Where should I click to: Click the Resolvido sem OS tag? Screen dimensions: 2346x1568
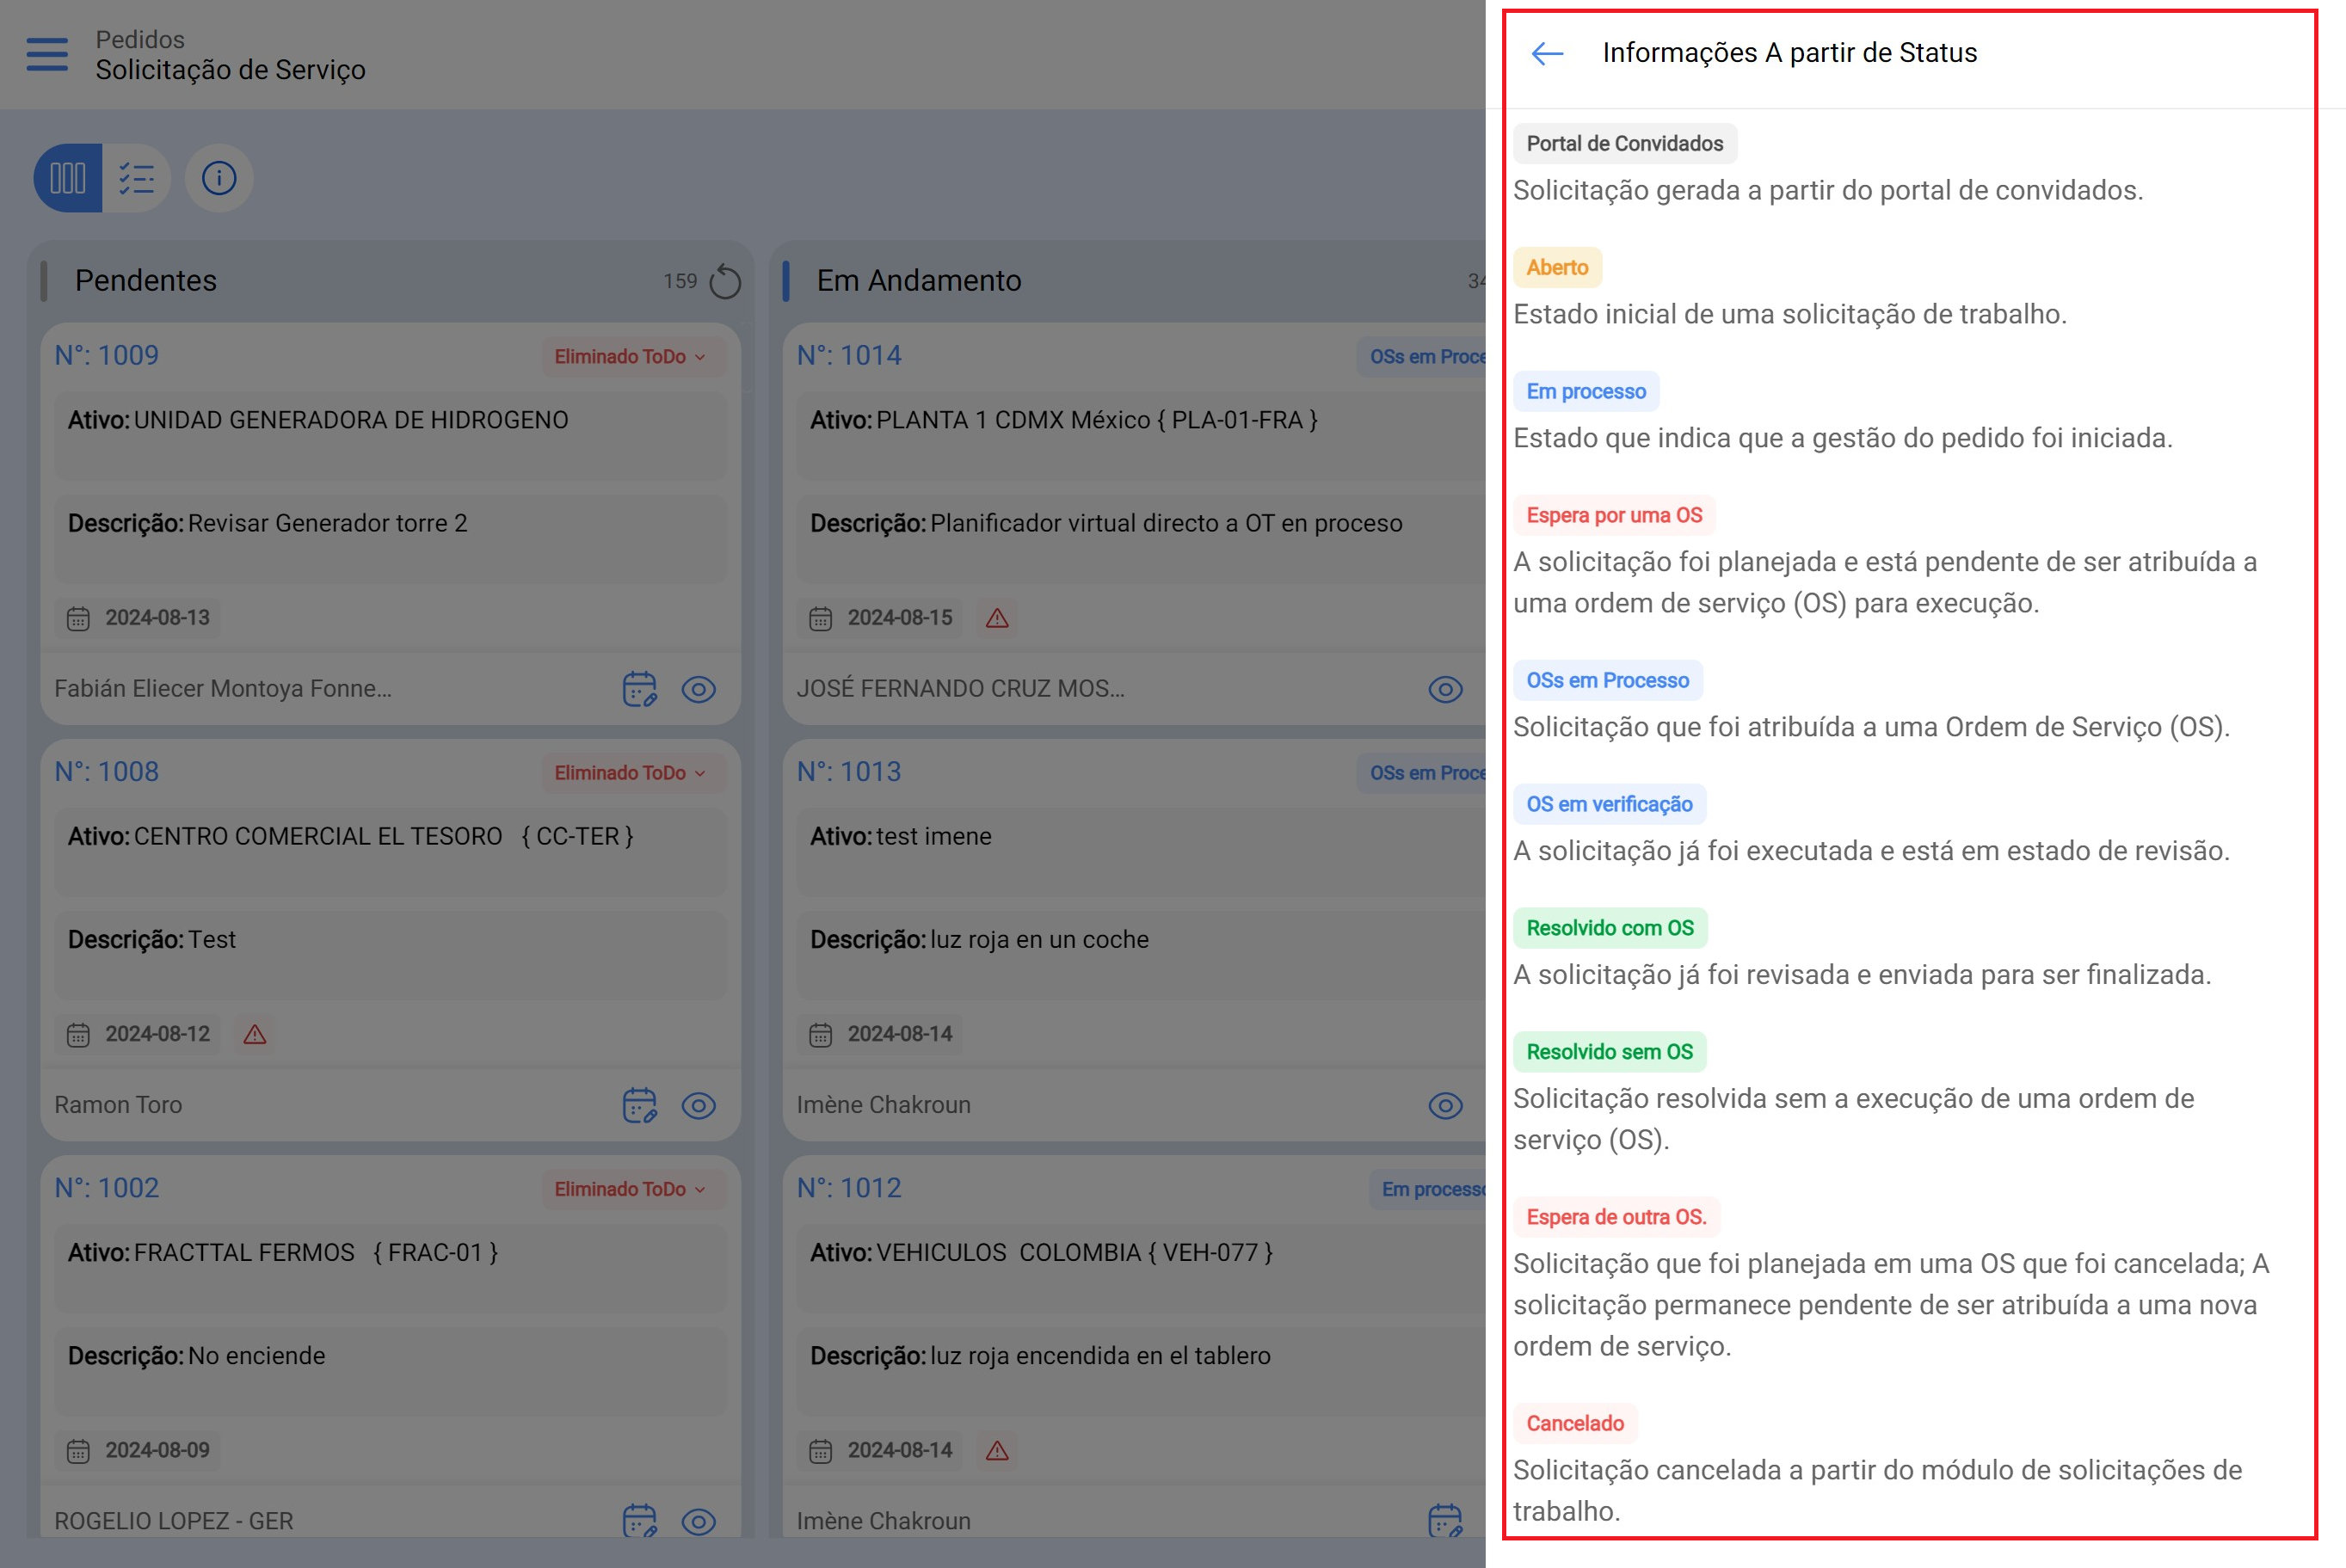tap(1609, 1053)
